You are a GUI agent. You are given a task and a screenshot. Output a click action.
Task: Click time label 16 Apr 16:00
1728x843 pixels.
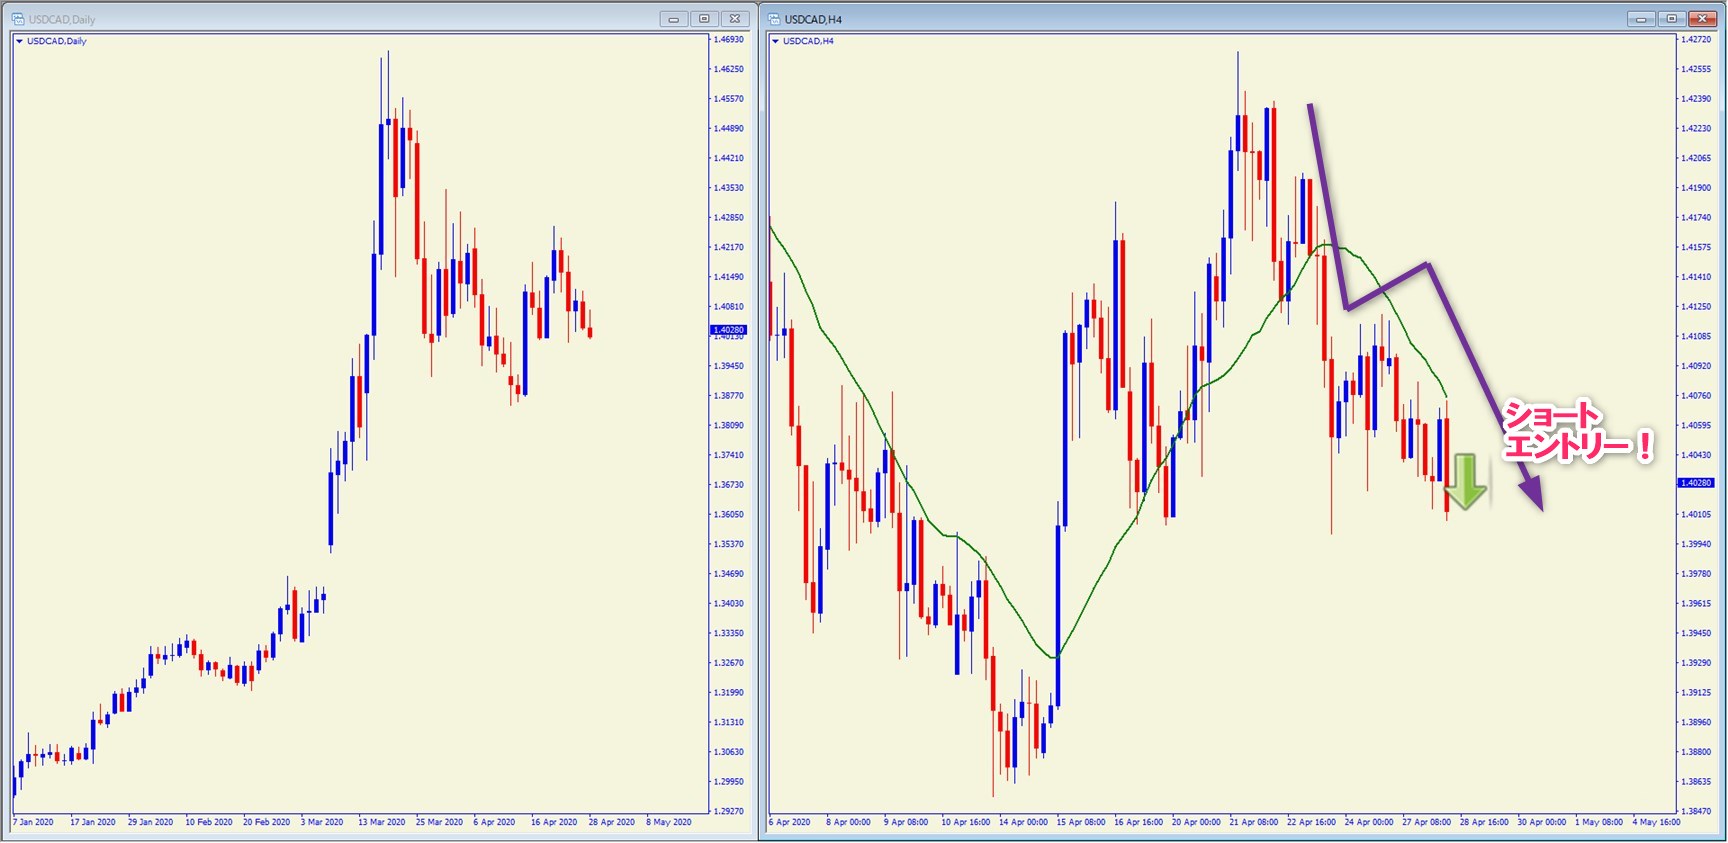coord(1139,822)
